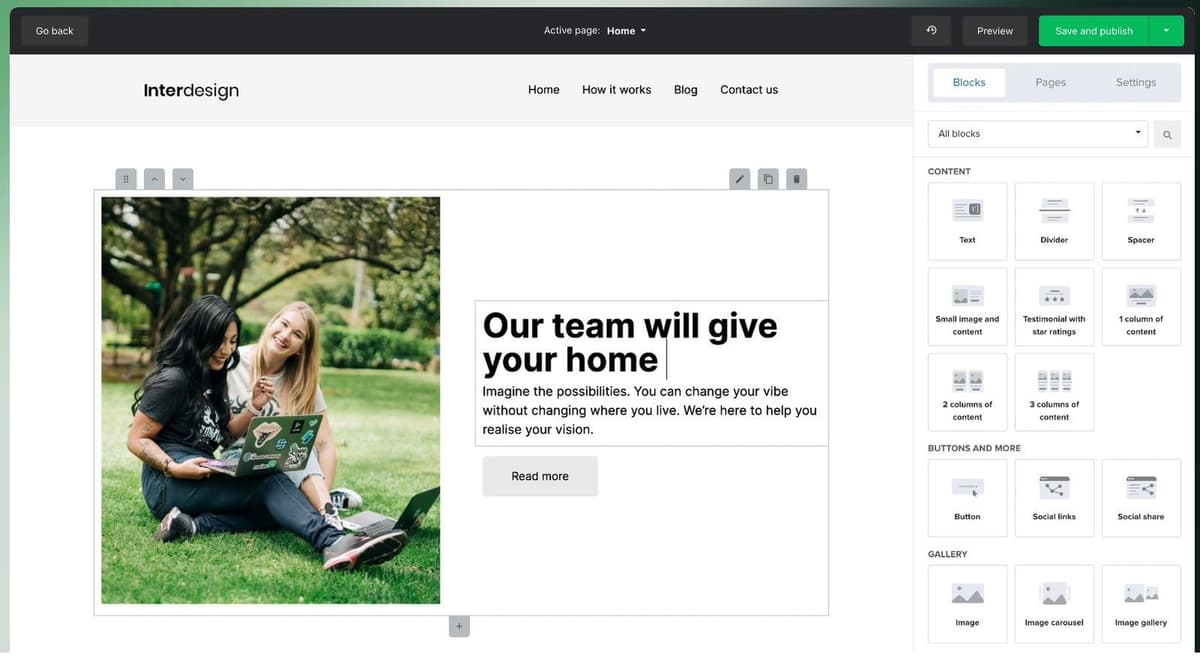The height and width of the screenshot is (656, 1200).
Task: Click the block search magnifier icon
Action: (1167, 134)
